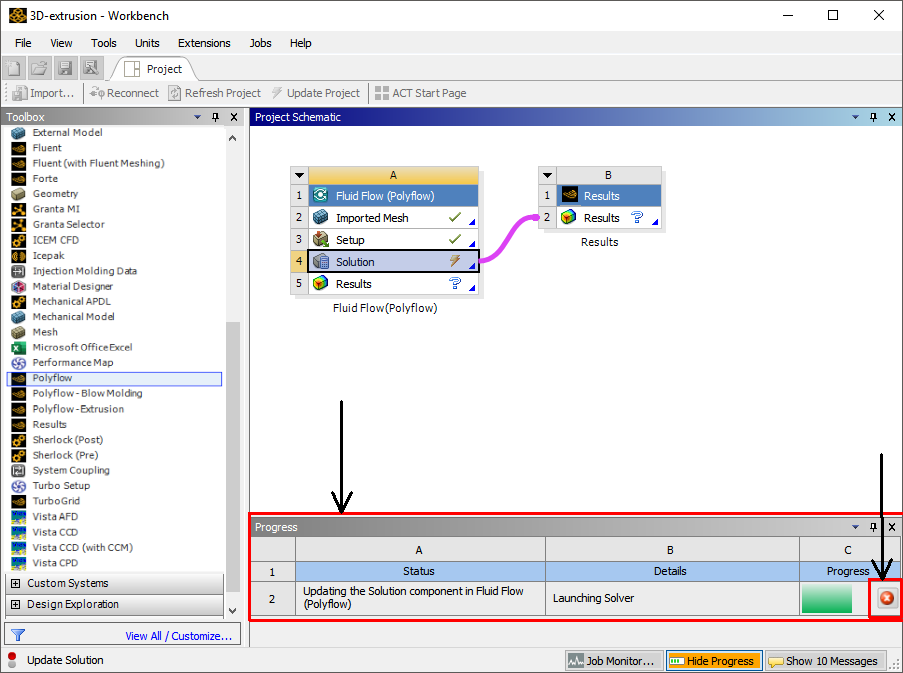Pin the Toolbox panel open
Image resolution: width=903 pixels, height=673 pixels.
pyautogui.click(x=214, y=116)
